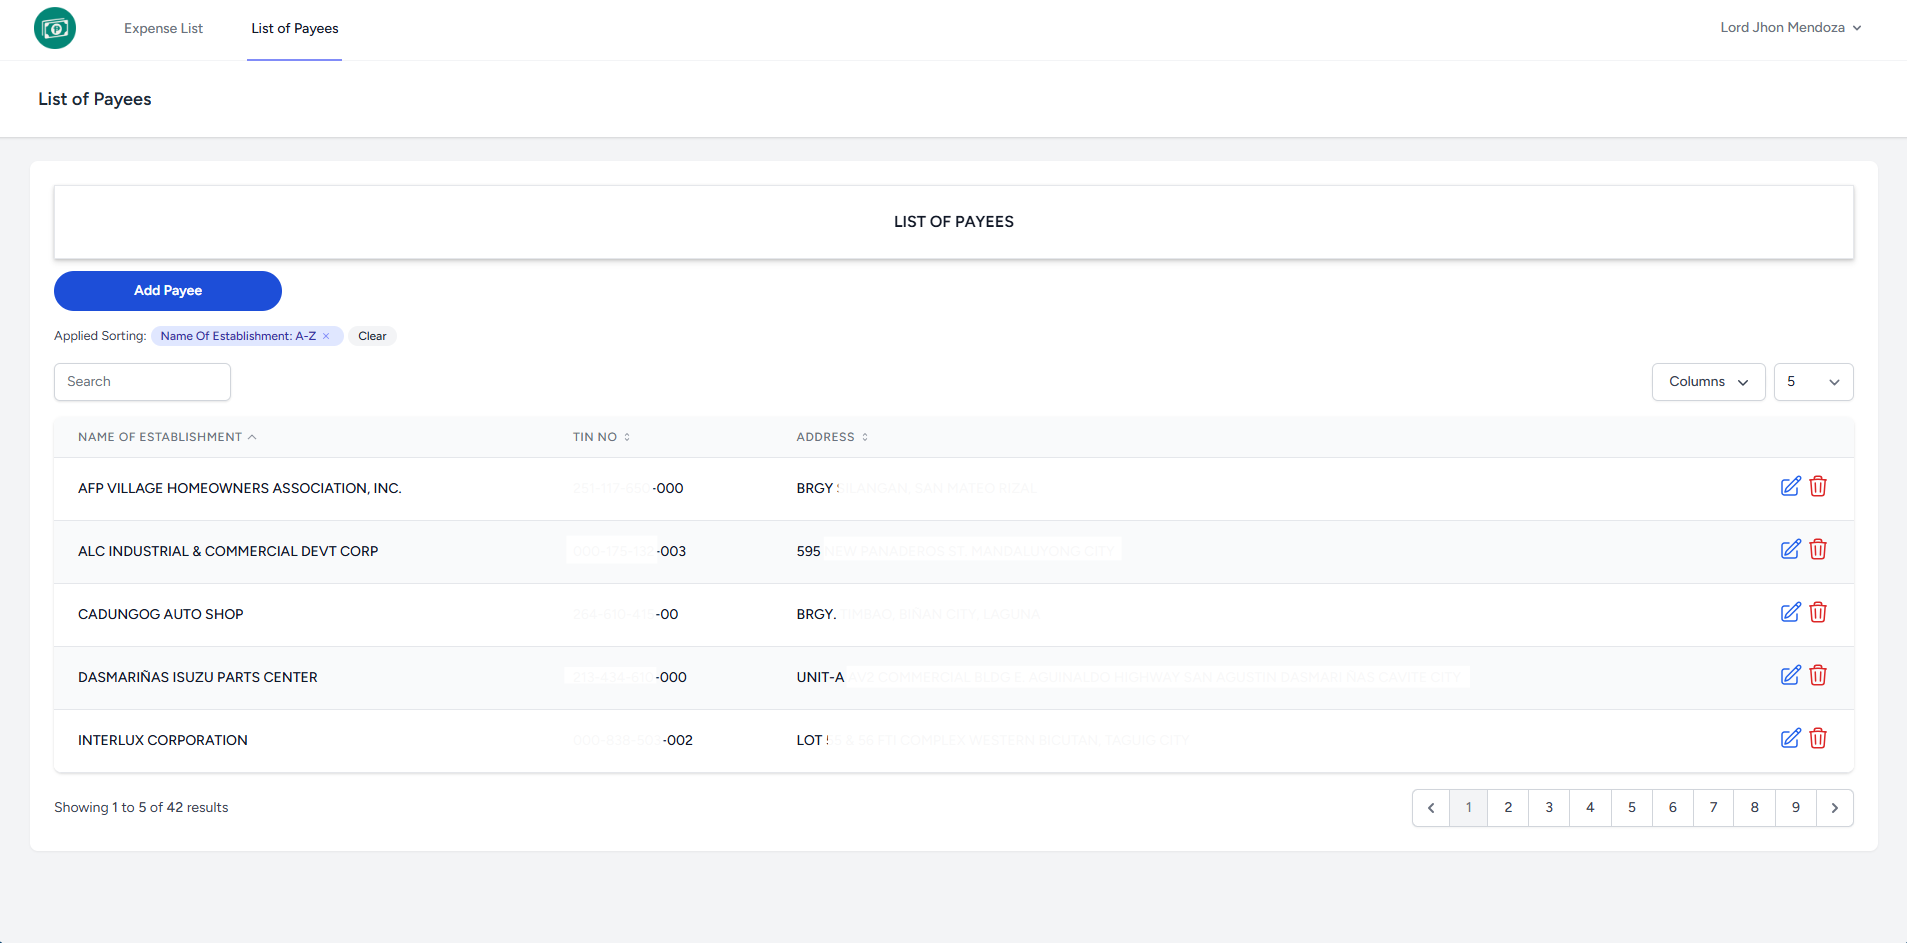This screenshot has height=943, width=1907.
Task: Go to page 9
Action: (1796, 808)
